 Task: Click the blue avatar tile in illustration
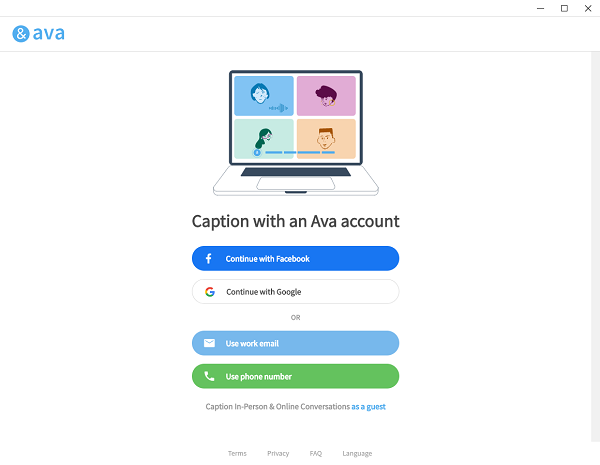(x=264, y=96)
